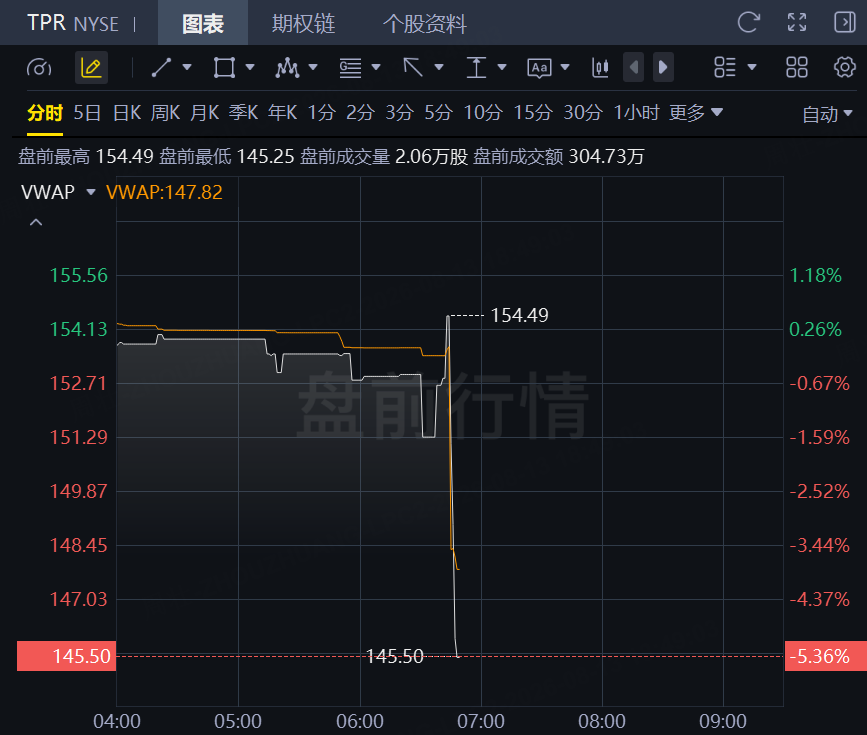This screenshot has width=867, height=735.
Task: Select the 分时 timeframe
Action: (45, 113)
